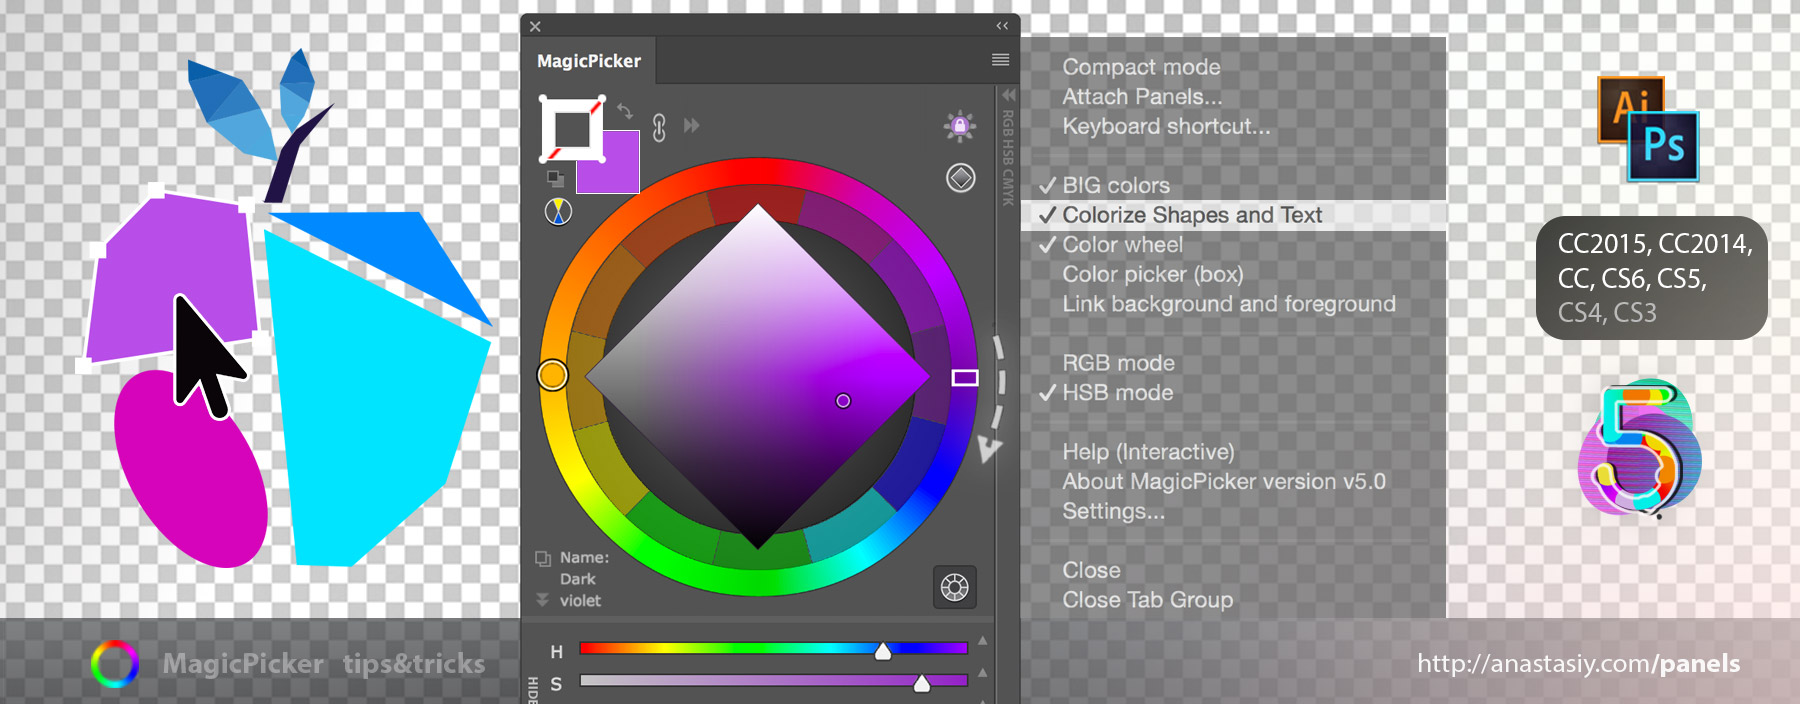The image size is (1800, 704).
Task: Click the up arrow beside S slider
Action: click(983, 673)
